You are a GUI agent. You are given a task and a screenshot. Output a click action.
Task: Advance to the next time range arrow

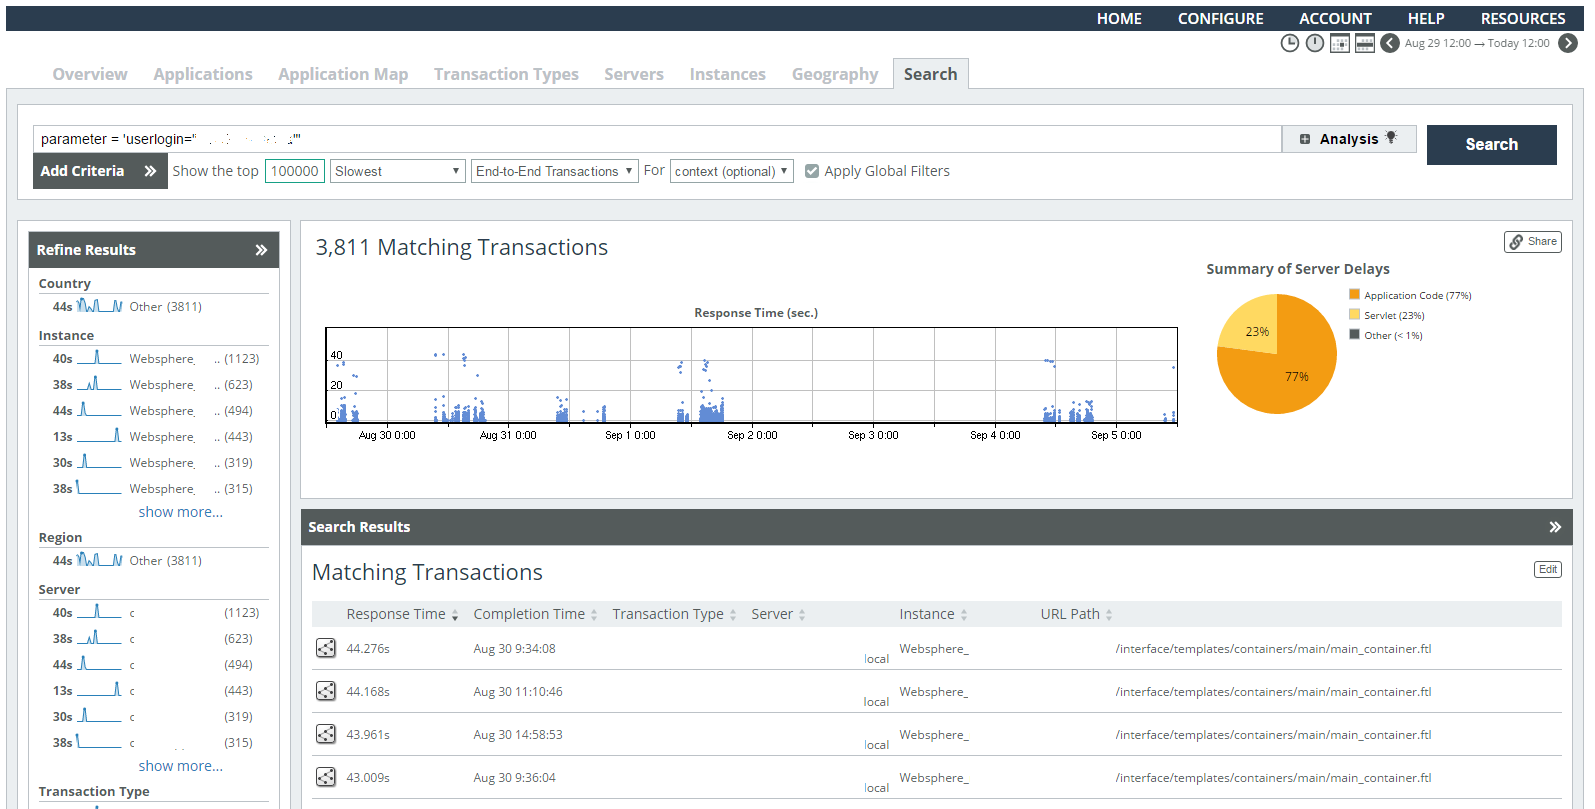(1568, 43)
